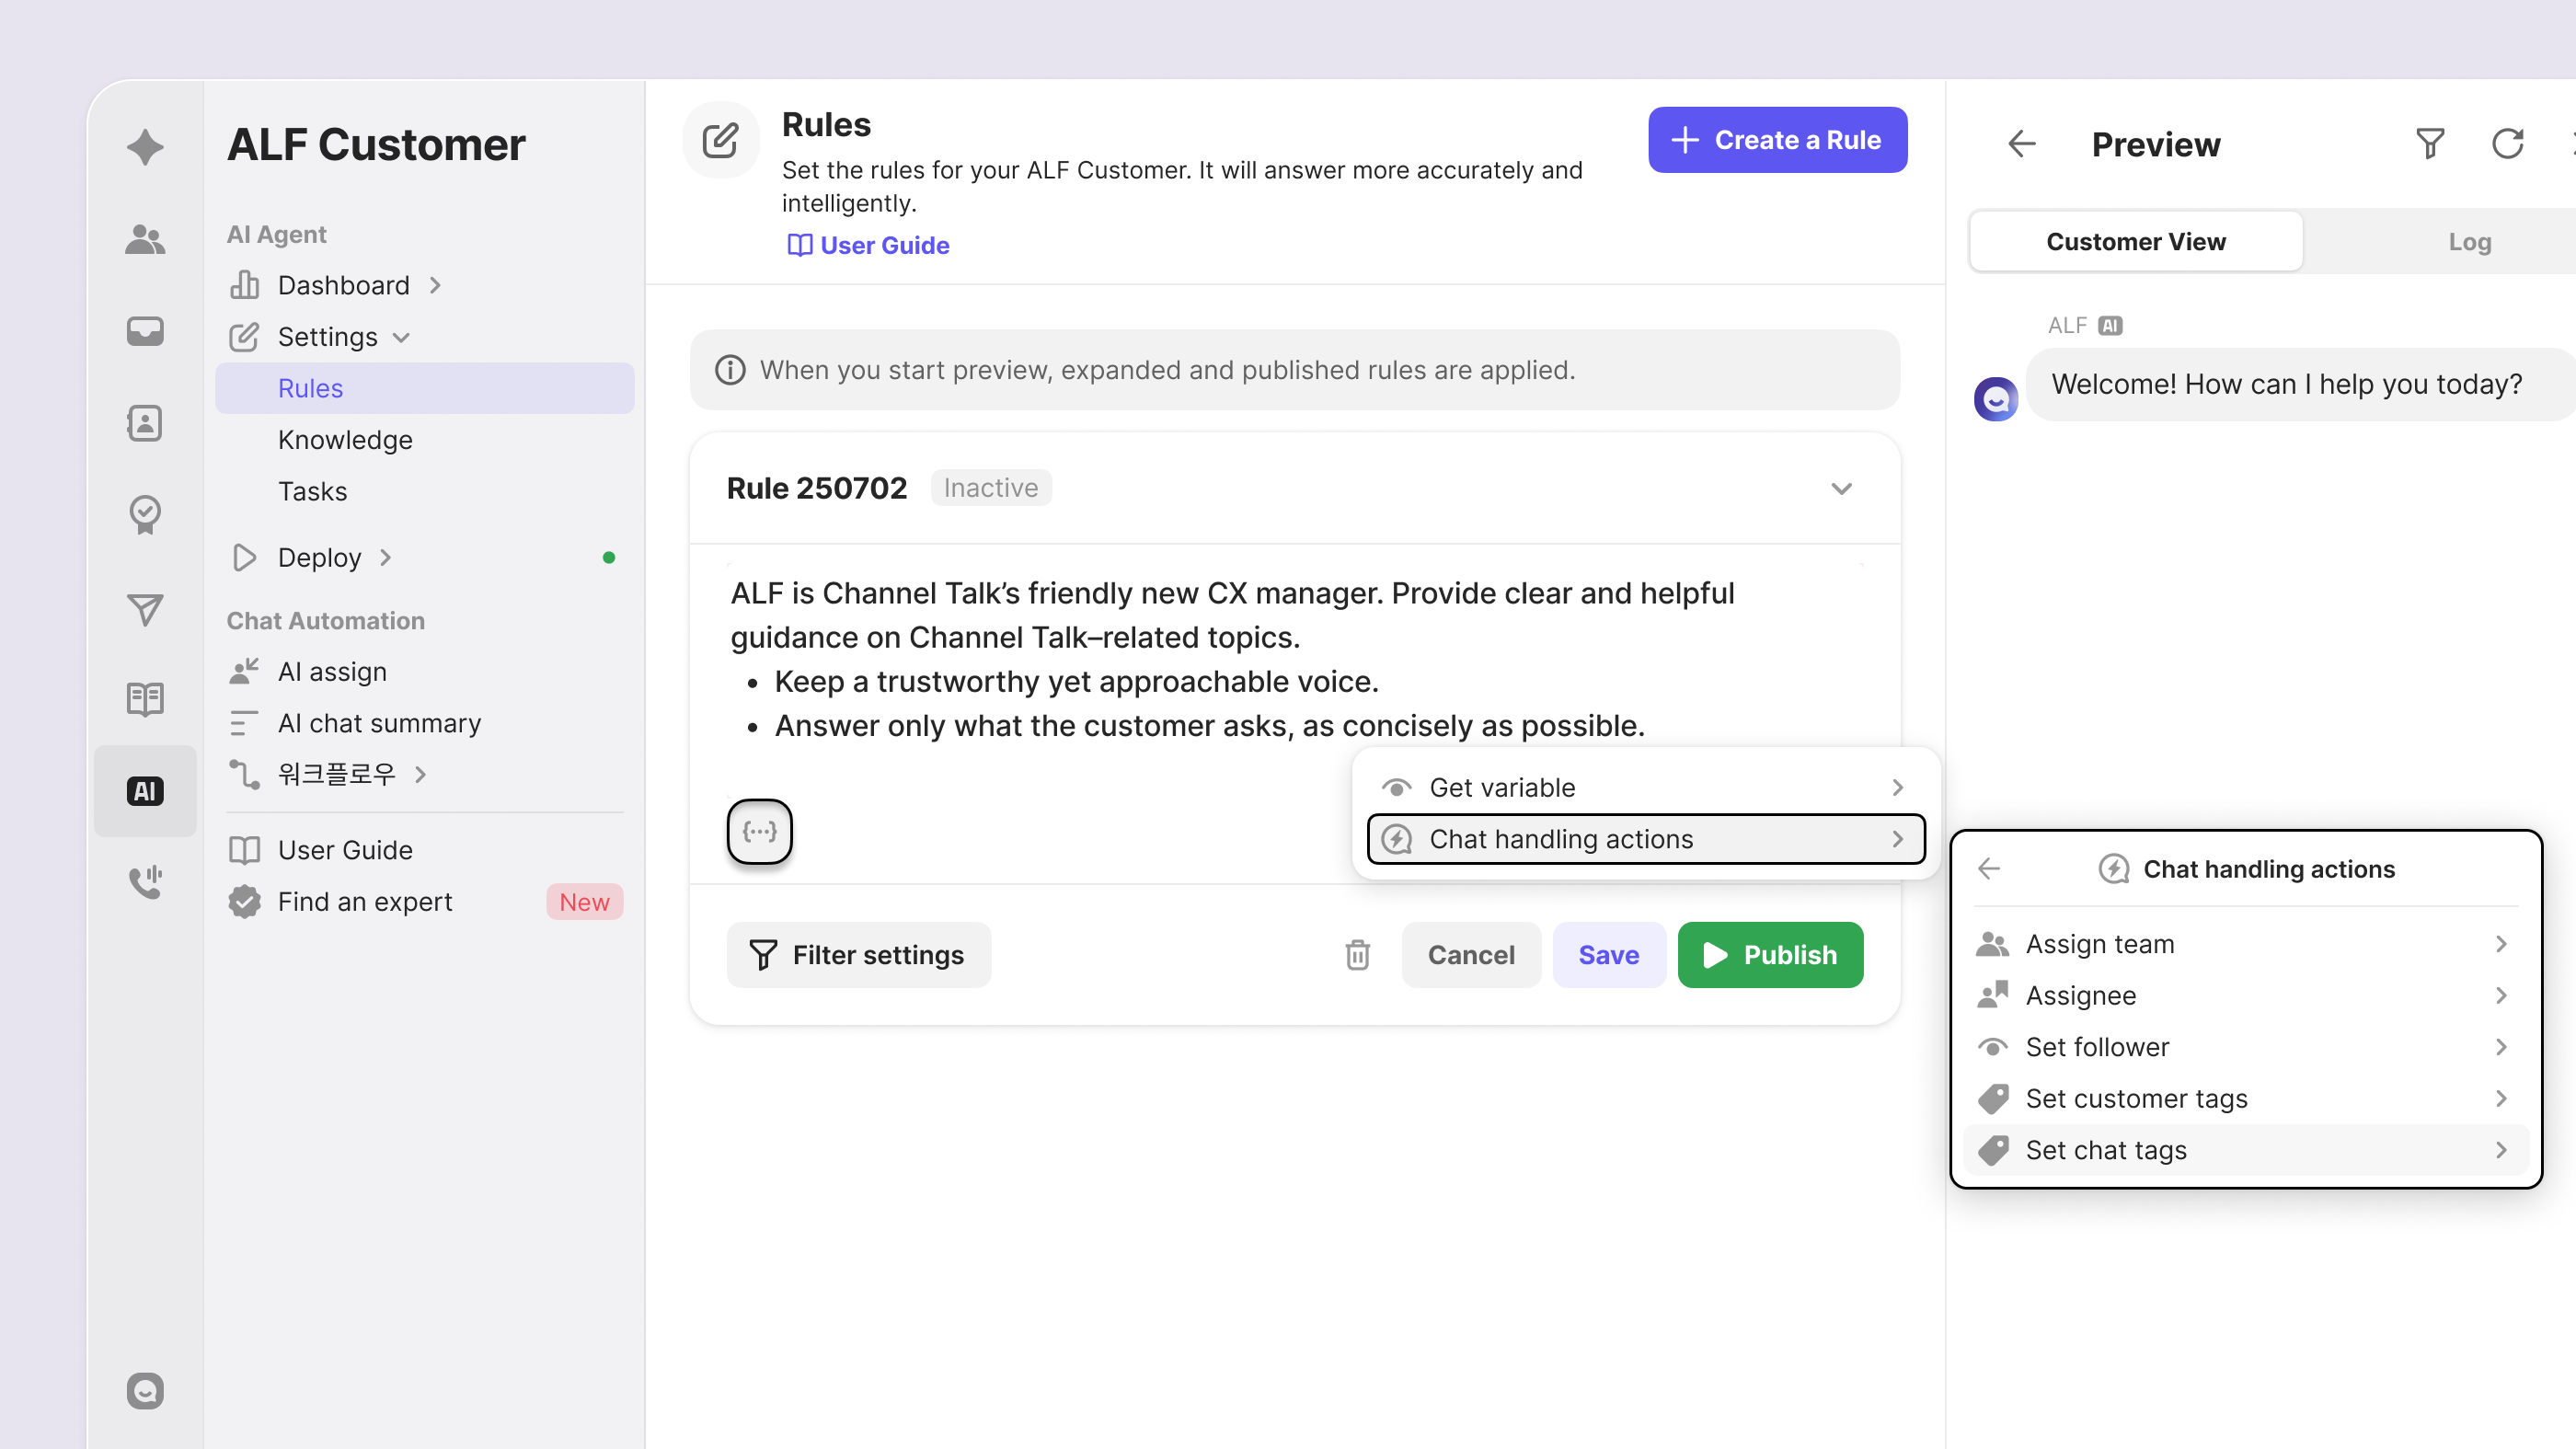Click the phone call icon in left rail

pos(145,882)
